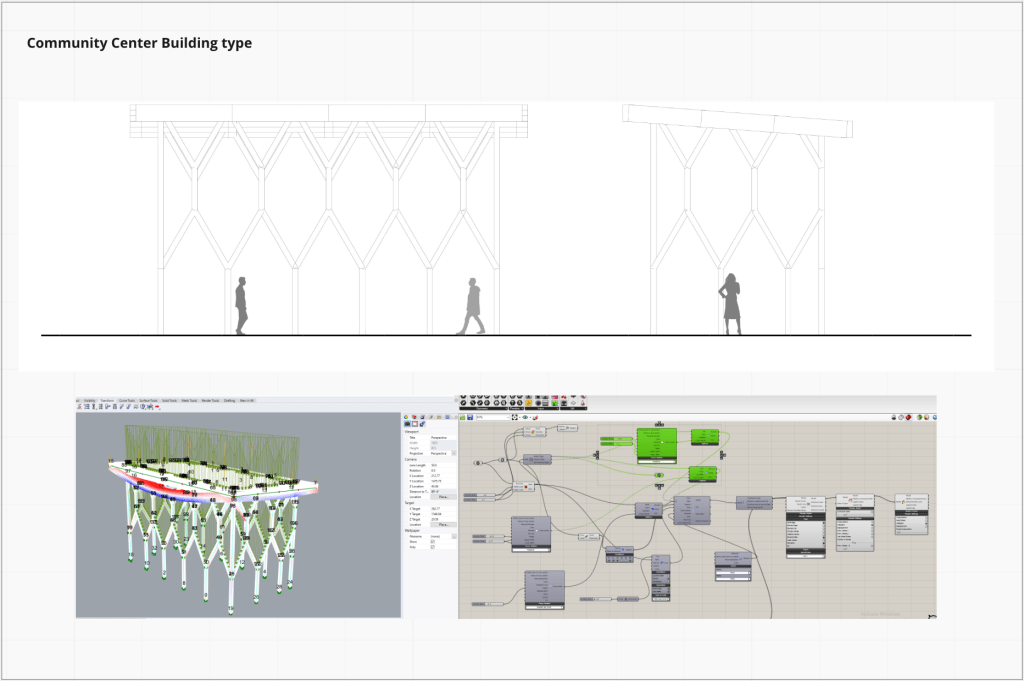This screenshot has height=681, width=1024.
Task: Click the Zoom Extents icon in Grasshopper canvas toolbar
Action: tap(514, 418)
